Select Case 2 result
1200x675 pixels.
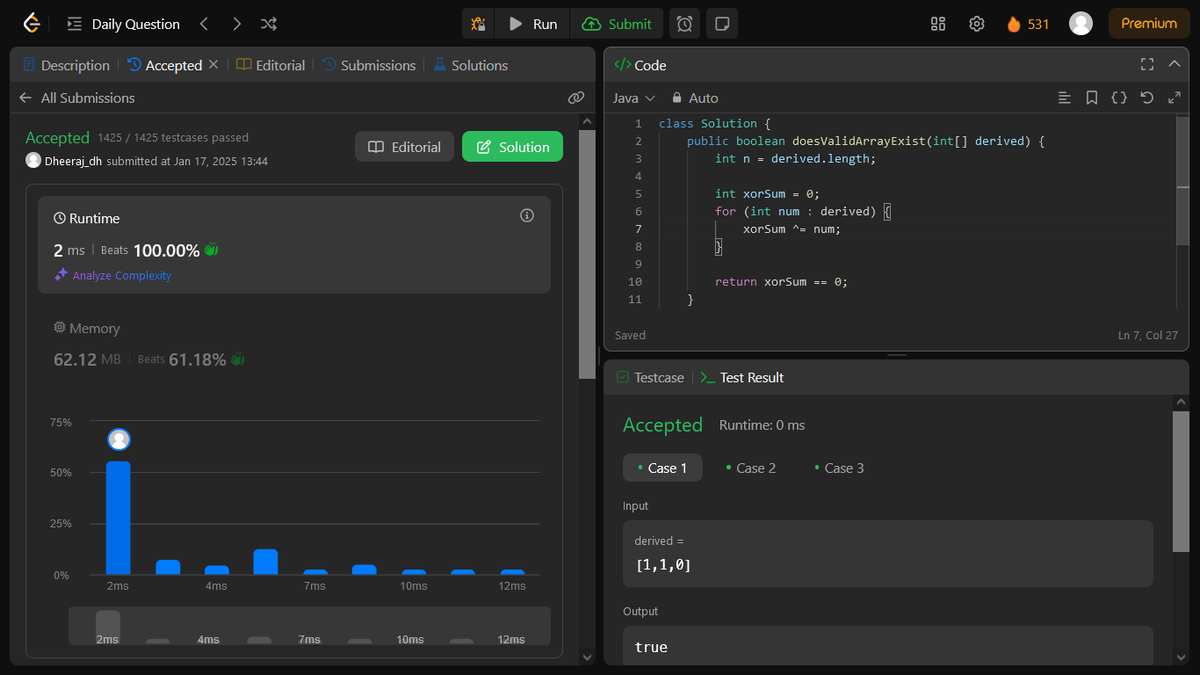coord(750,468)
